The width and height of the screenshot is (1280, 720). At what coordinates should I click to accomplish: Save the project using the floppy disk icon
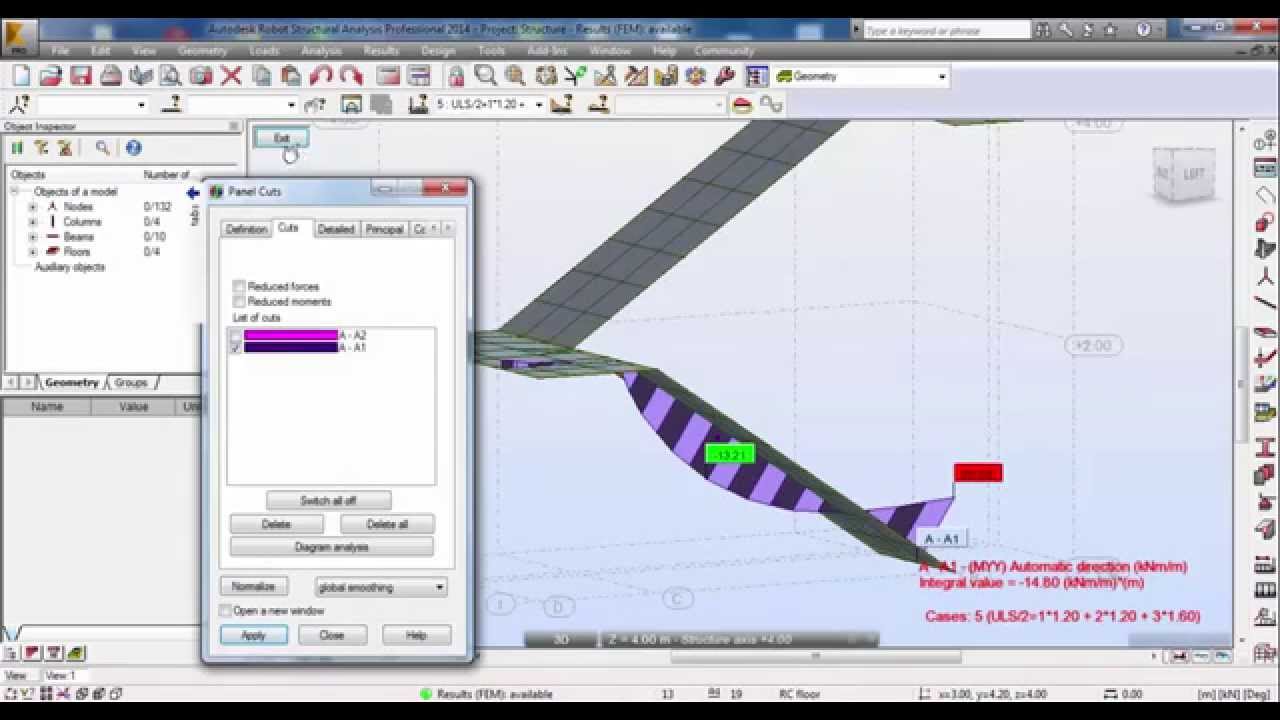(x=81, y=76)
